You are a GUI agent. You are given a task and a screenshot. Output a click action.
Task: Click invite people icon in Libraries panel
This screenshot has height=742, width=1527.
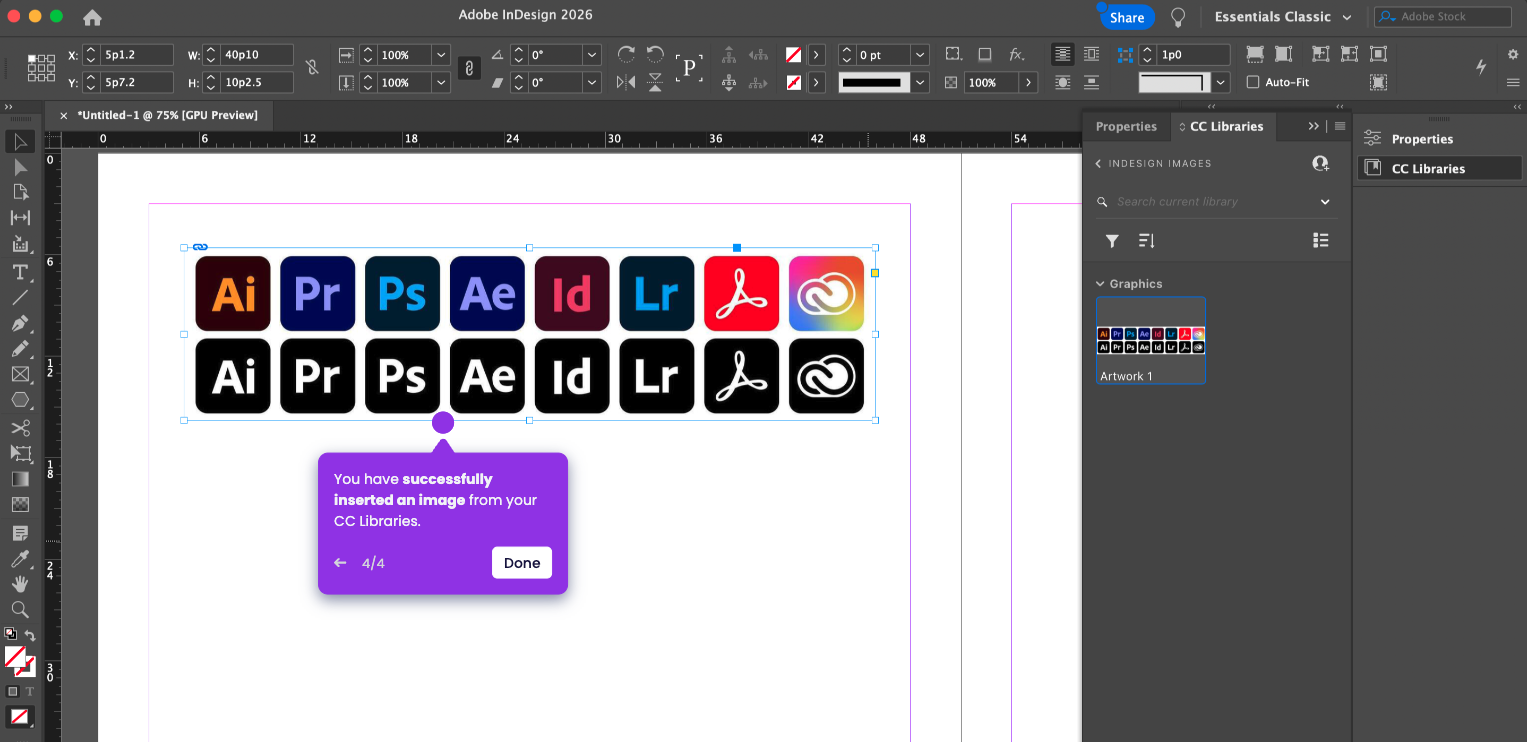coord(1321,163)
